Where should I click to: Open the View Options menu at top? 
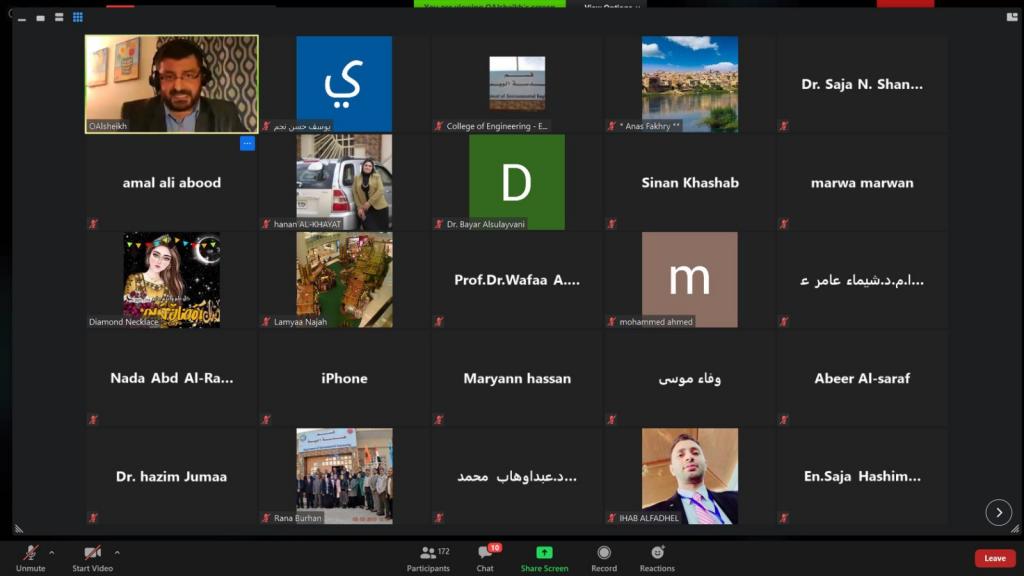612,6
